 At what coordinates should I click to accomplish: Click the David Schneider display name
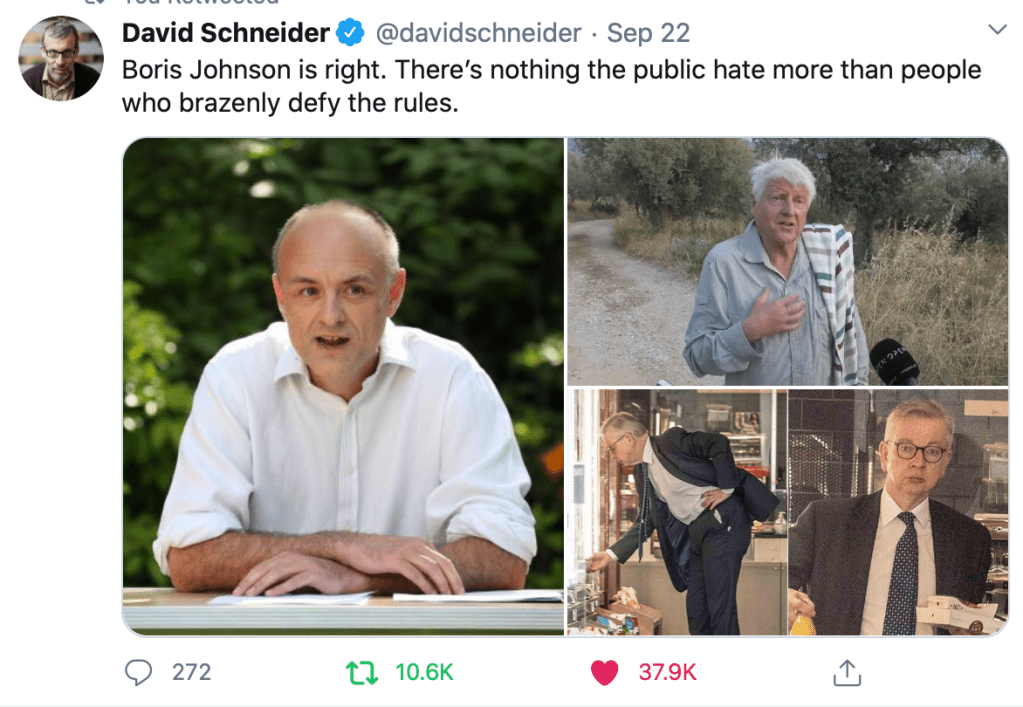pos(226,33)
